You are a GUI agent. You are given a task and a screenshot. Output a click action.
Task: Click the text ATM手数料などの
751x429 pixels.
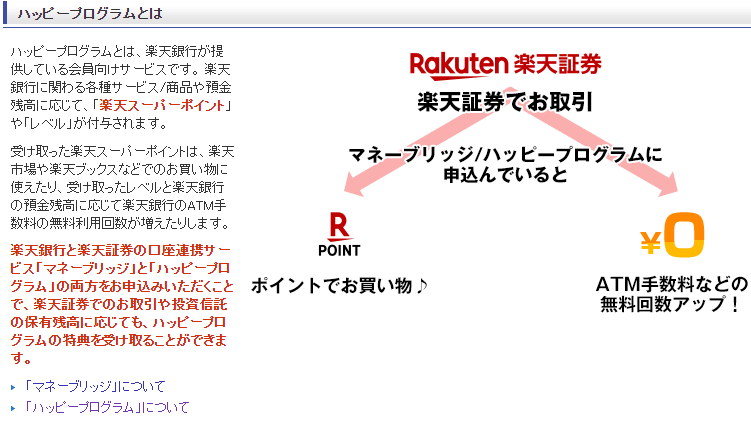click(x=671, y=284)
